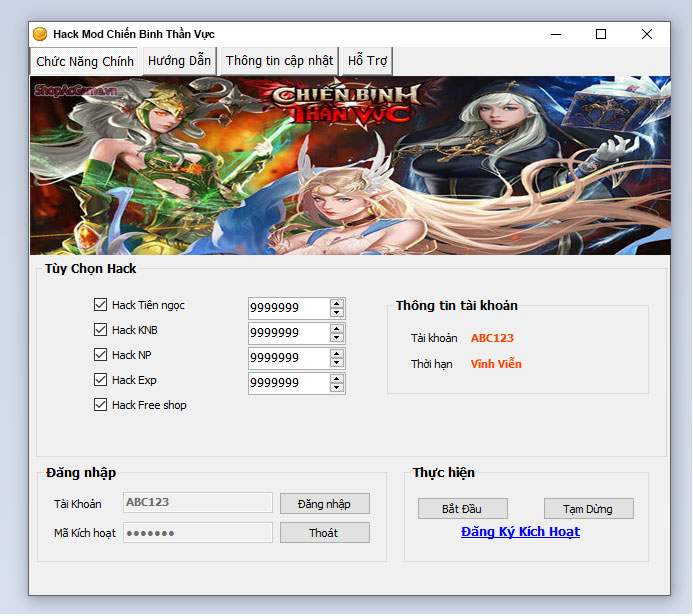Pause with the Tạm Dừng button
693x616 pixels.
pyautogui.click(x=589, y=509)
